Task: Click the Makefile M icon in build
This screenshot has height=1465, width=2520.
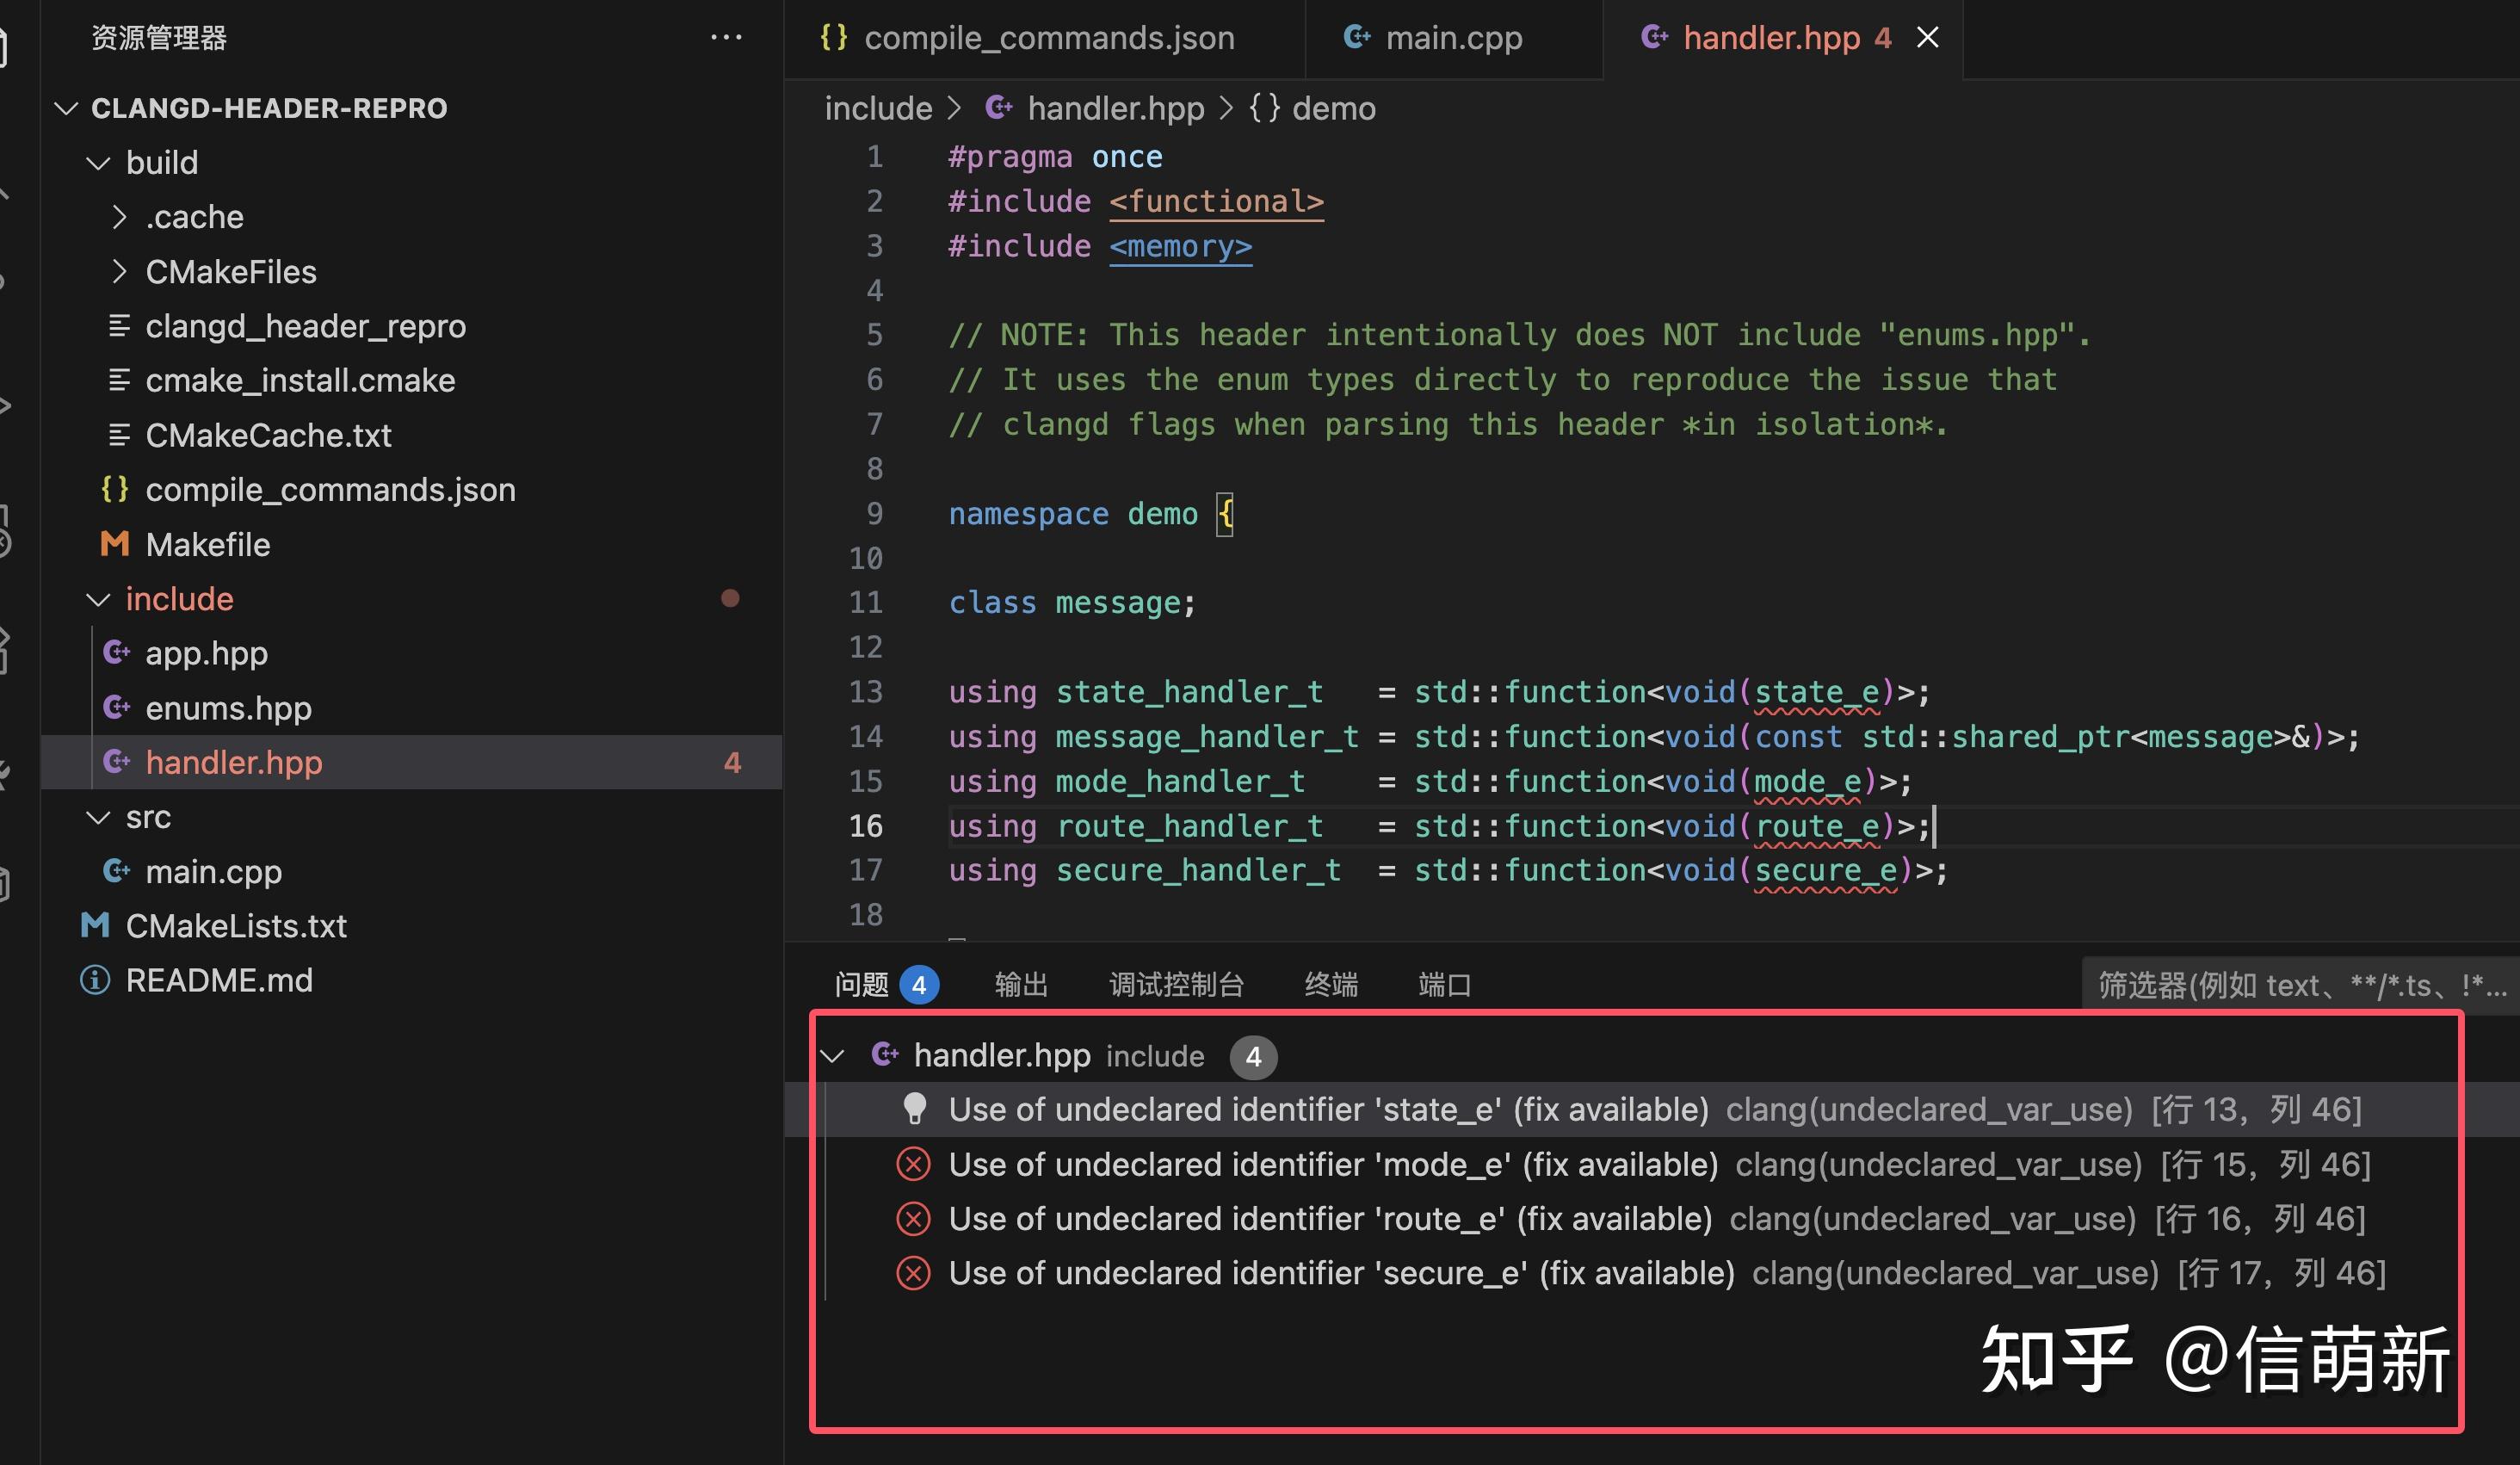Action: click(115, 544)
